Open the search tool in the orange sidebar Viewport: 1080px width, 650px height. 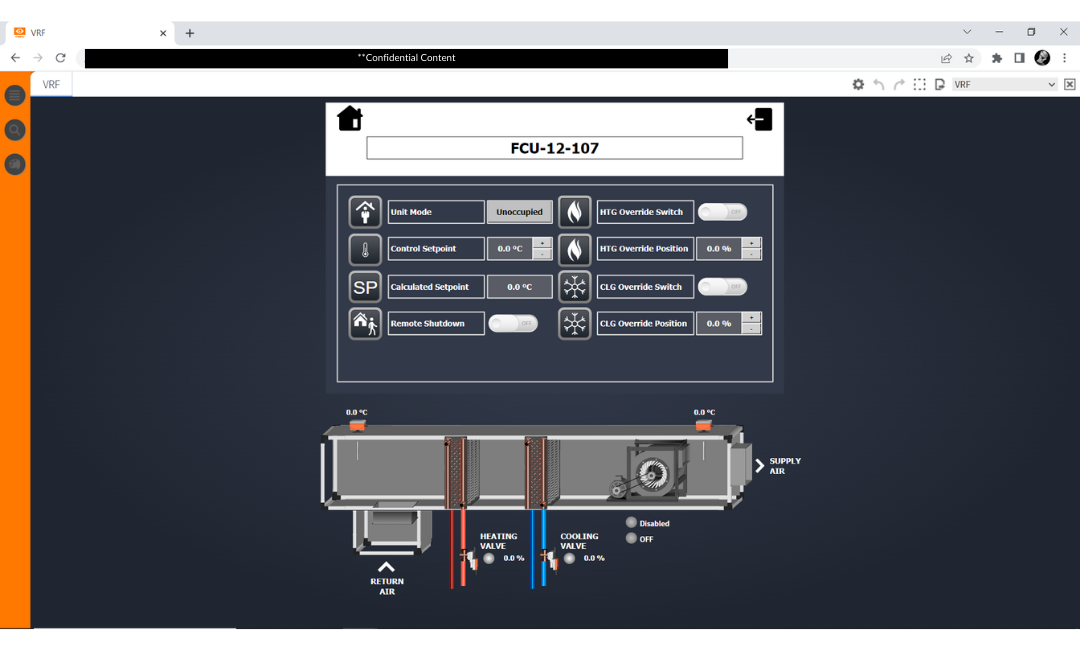[x=14, y=129]
